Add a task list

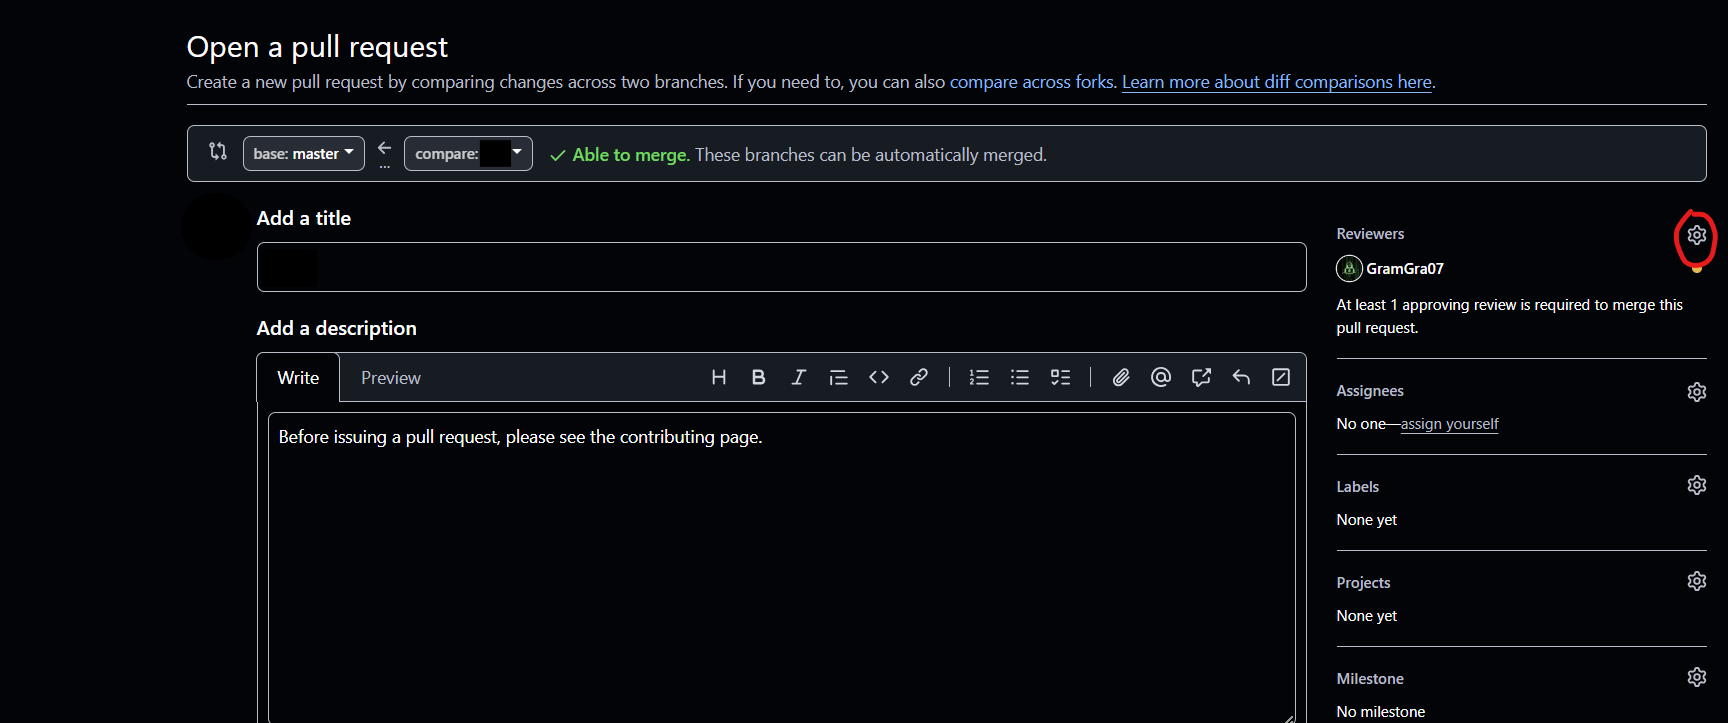click(x=1060, y=377)
